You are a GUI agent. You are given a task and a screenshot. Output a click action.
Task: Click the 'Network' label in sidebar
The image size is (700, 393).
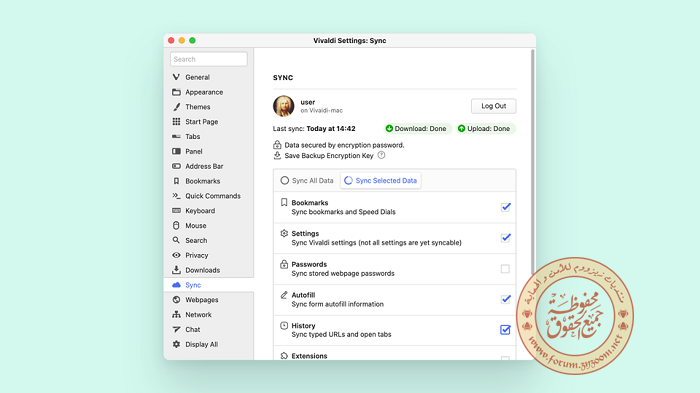[x=198, y=314]
